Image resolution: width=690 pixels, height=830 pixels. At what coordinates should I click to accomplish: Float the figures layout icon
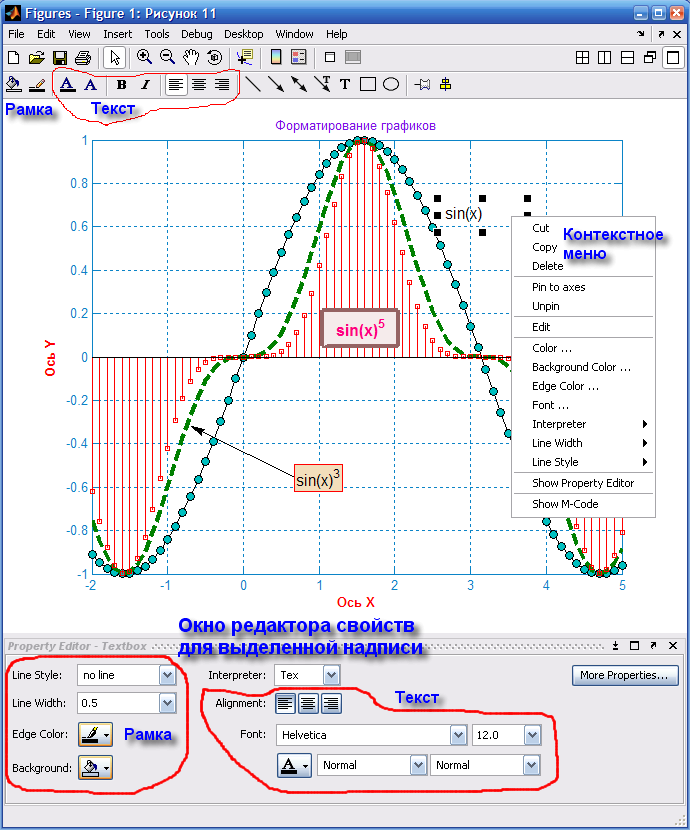pos(650,57)
